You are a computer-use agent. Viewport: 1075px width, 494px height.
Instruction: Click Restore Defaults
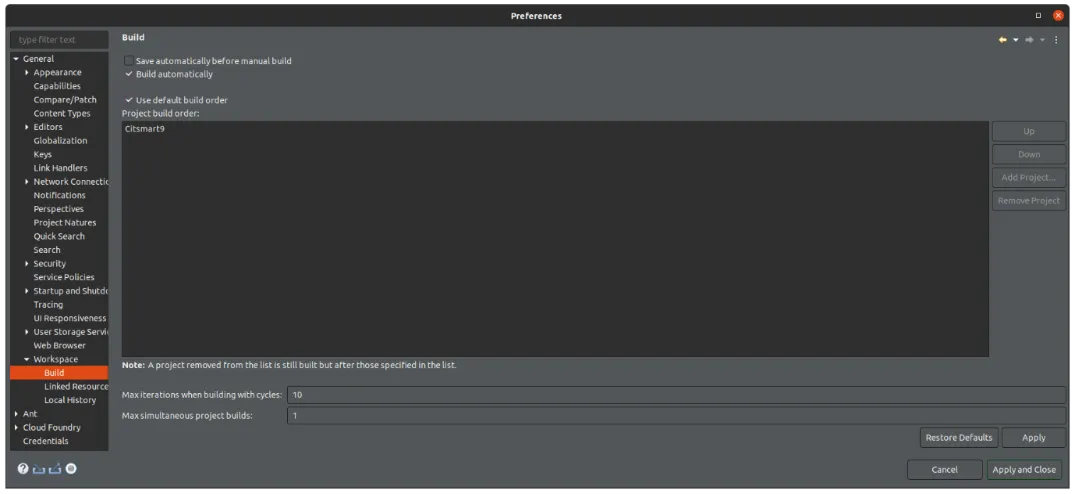point(958,438)
